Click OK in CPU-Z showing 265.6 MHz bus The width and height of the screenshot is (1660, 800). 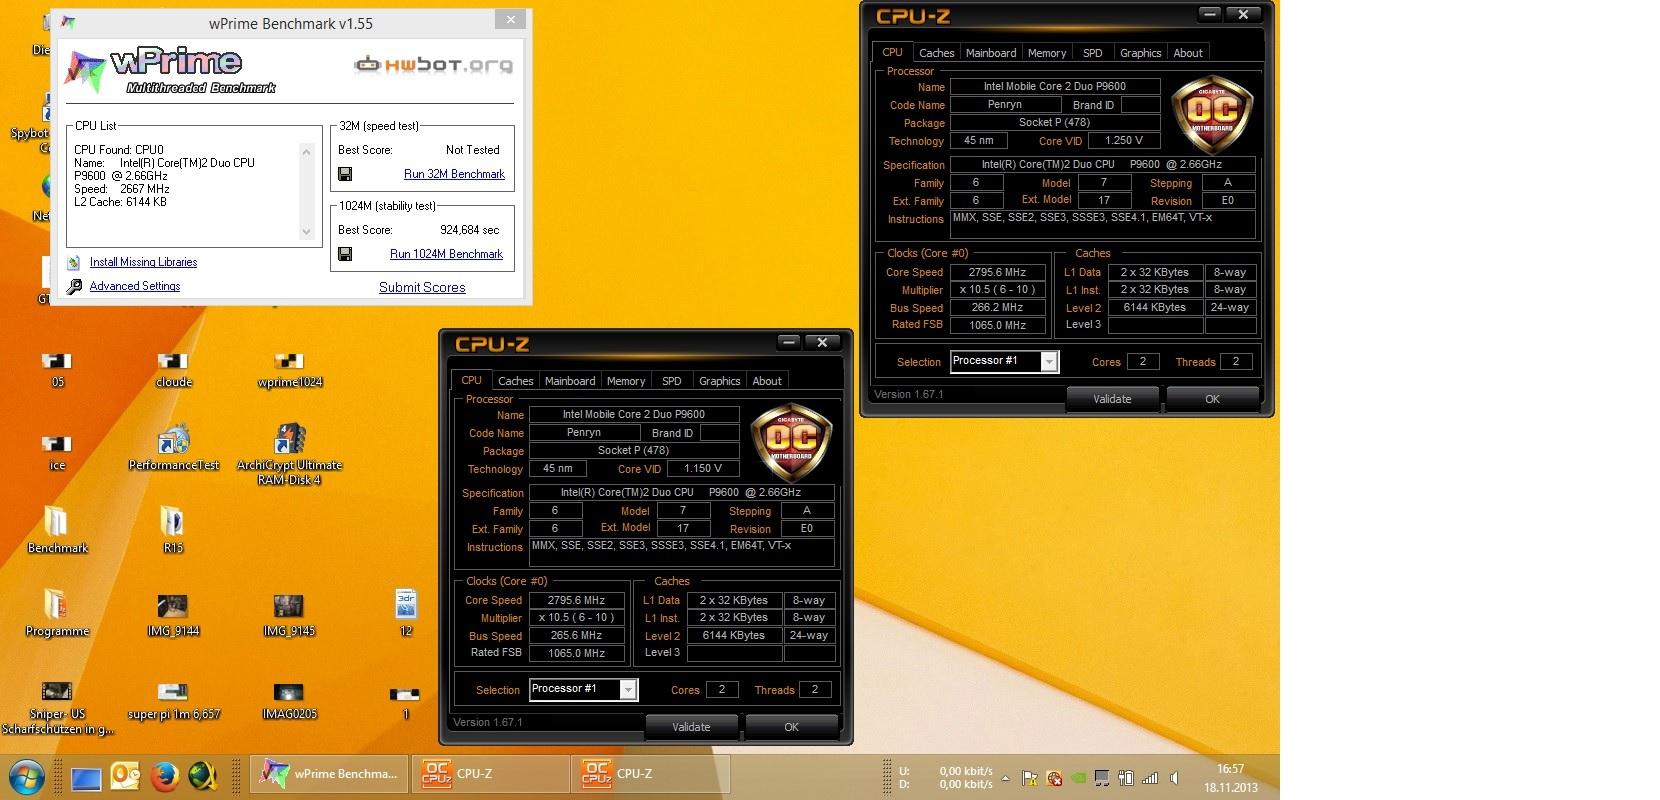coord(791,727)
